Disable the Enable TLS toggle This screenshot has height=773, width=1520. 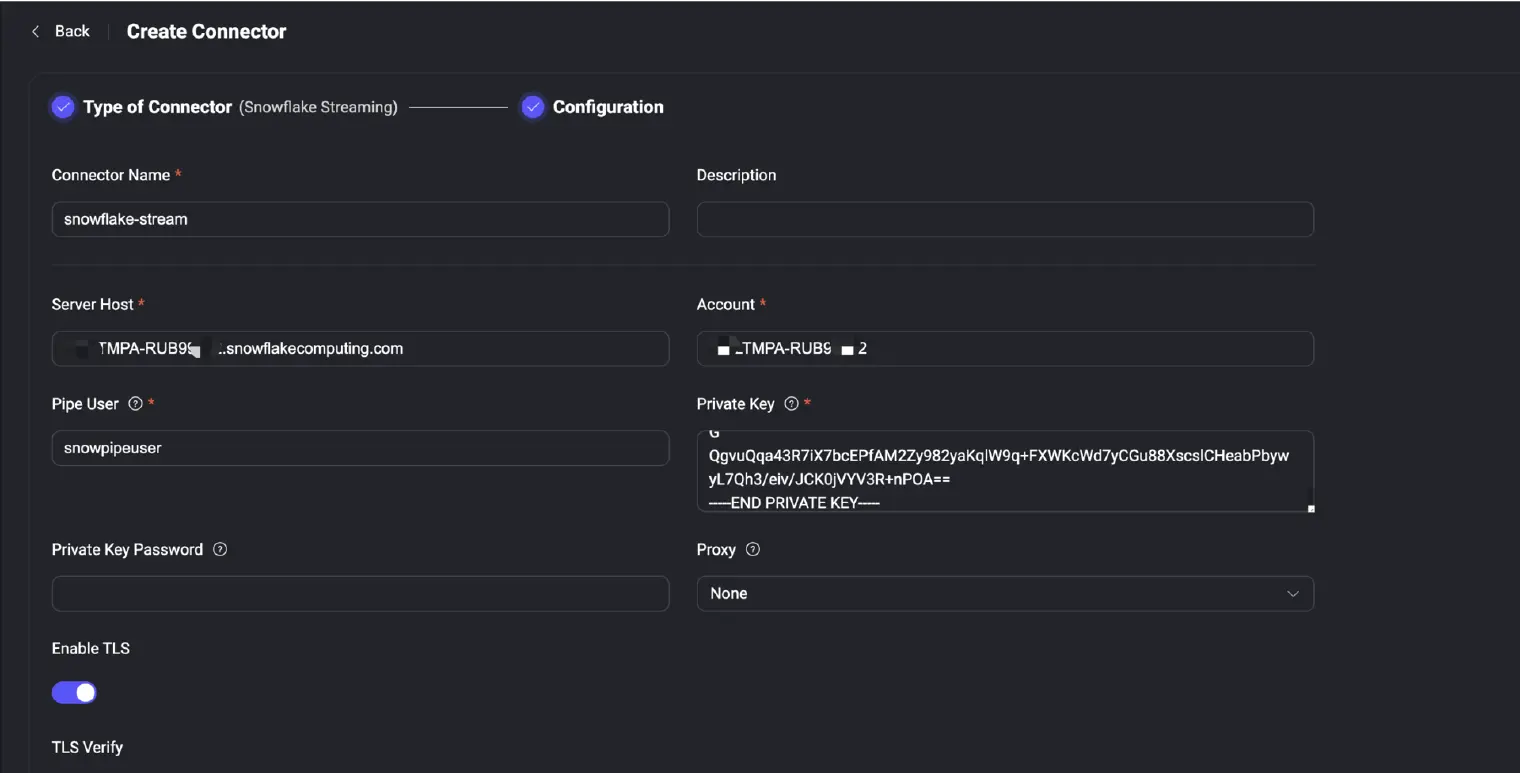(74, 692)
